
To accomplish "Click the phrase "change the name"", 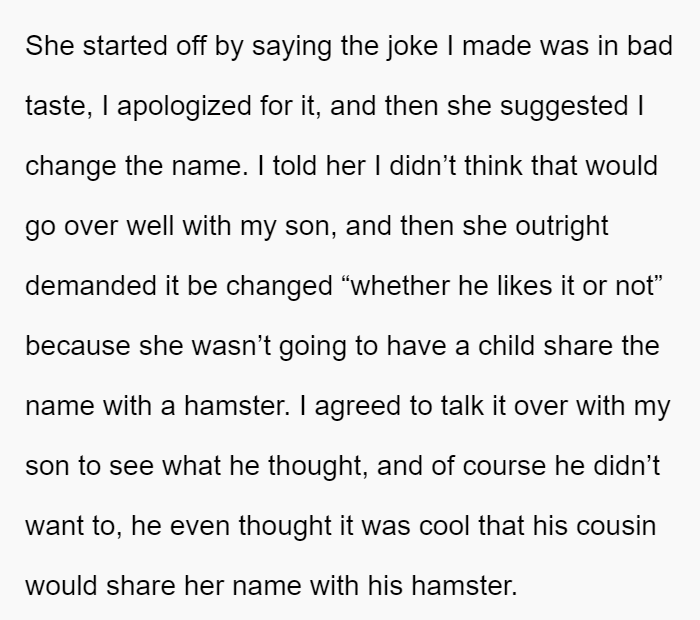I will coord(134,166).
